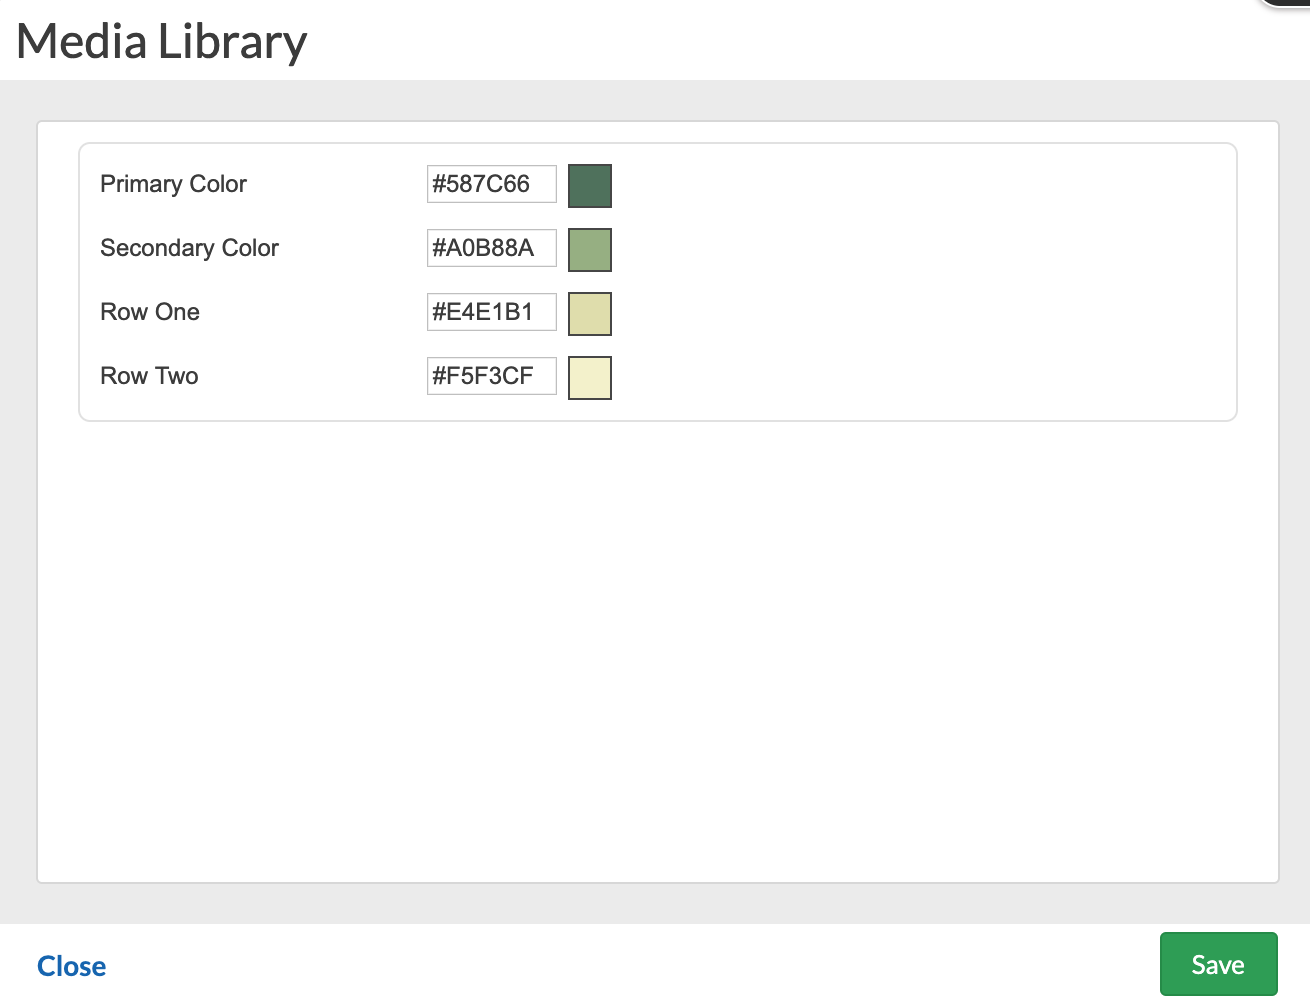
Task: Open the Row One color swatch
Action: tap(590, 314)
